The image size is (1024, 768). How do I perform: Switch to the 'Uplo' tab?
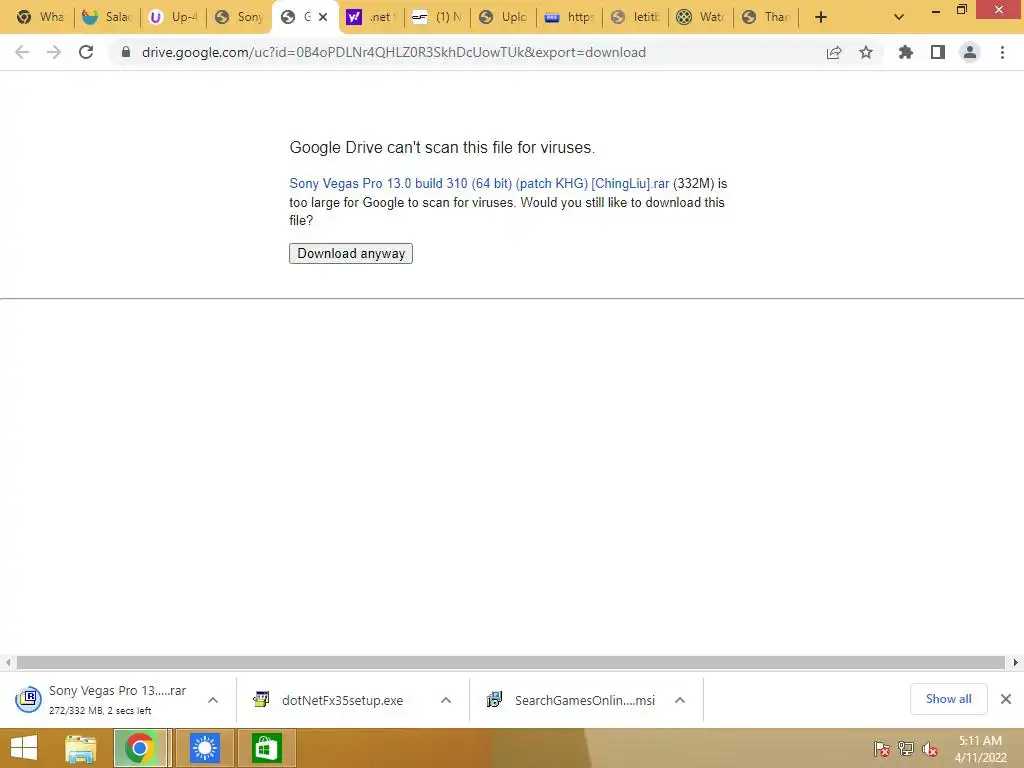coord(504,17)
